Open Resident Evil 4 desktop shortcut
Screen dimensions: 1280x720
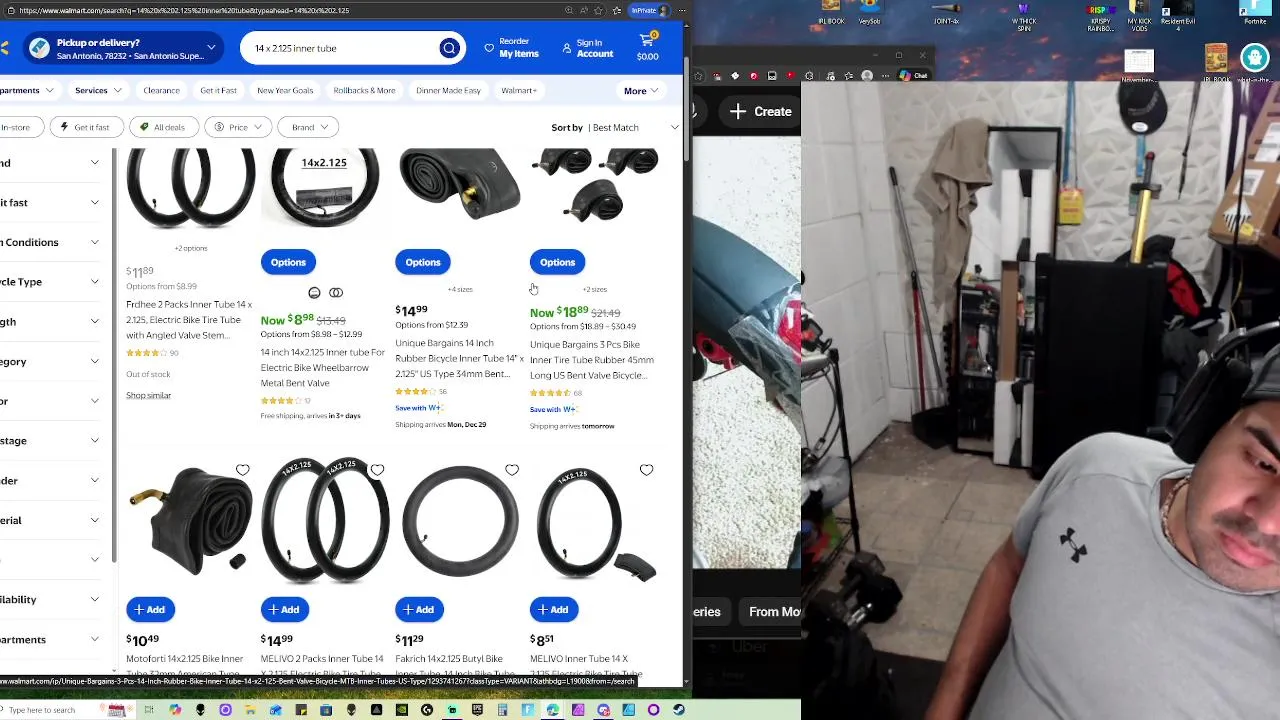(1178, 16)
